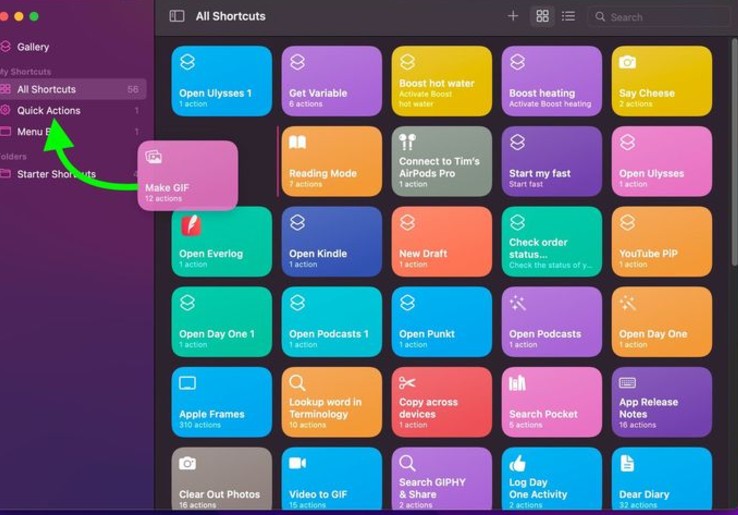
Task: Click the vertical scrollbar thumb
Action: coord(734,151)
